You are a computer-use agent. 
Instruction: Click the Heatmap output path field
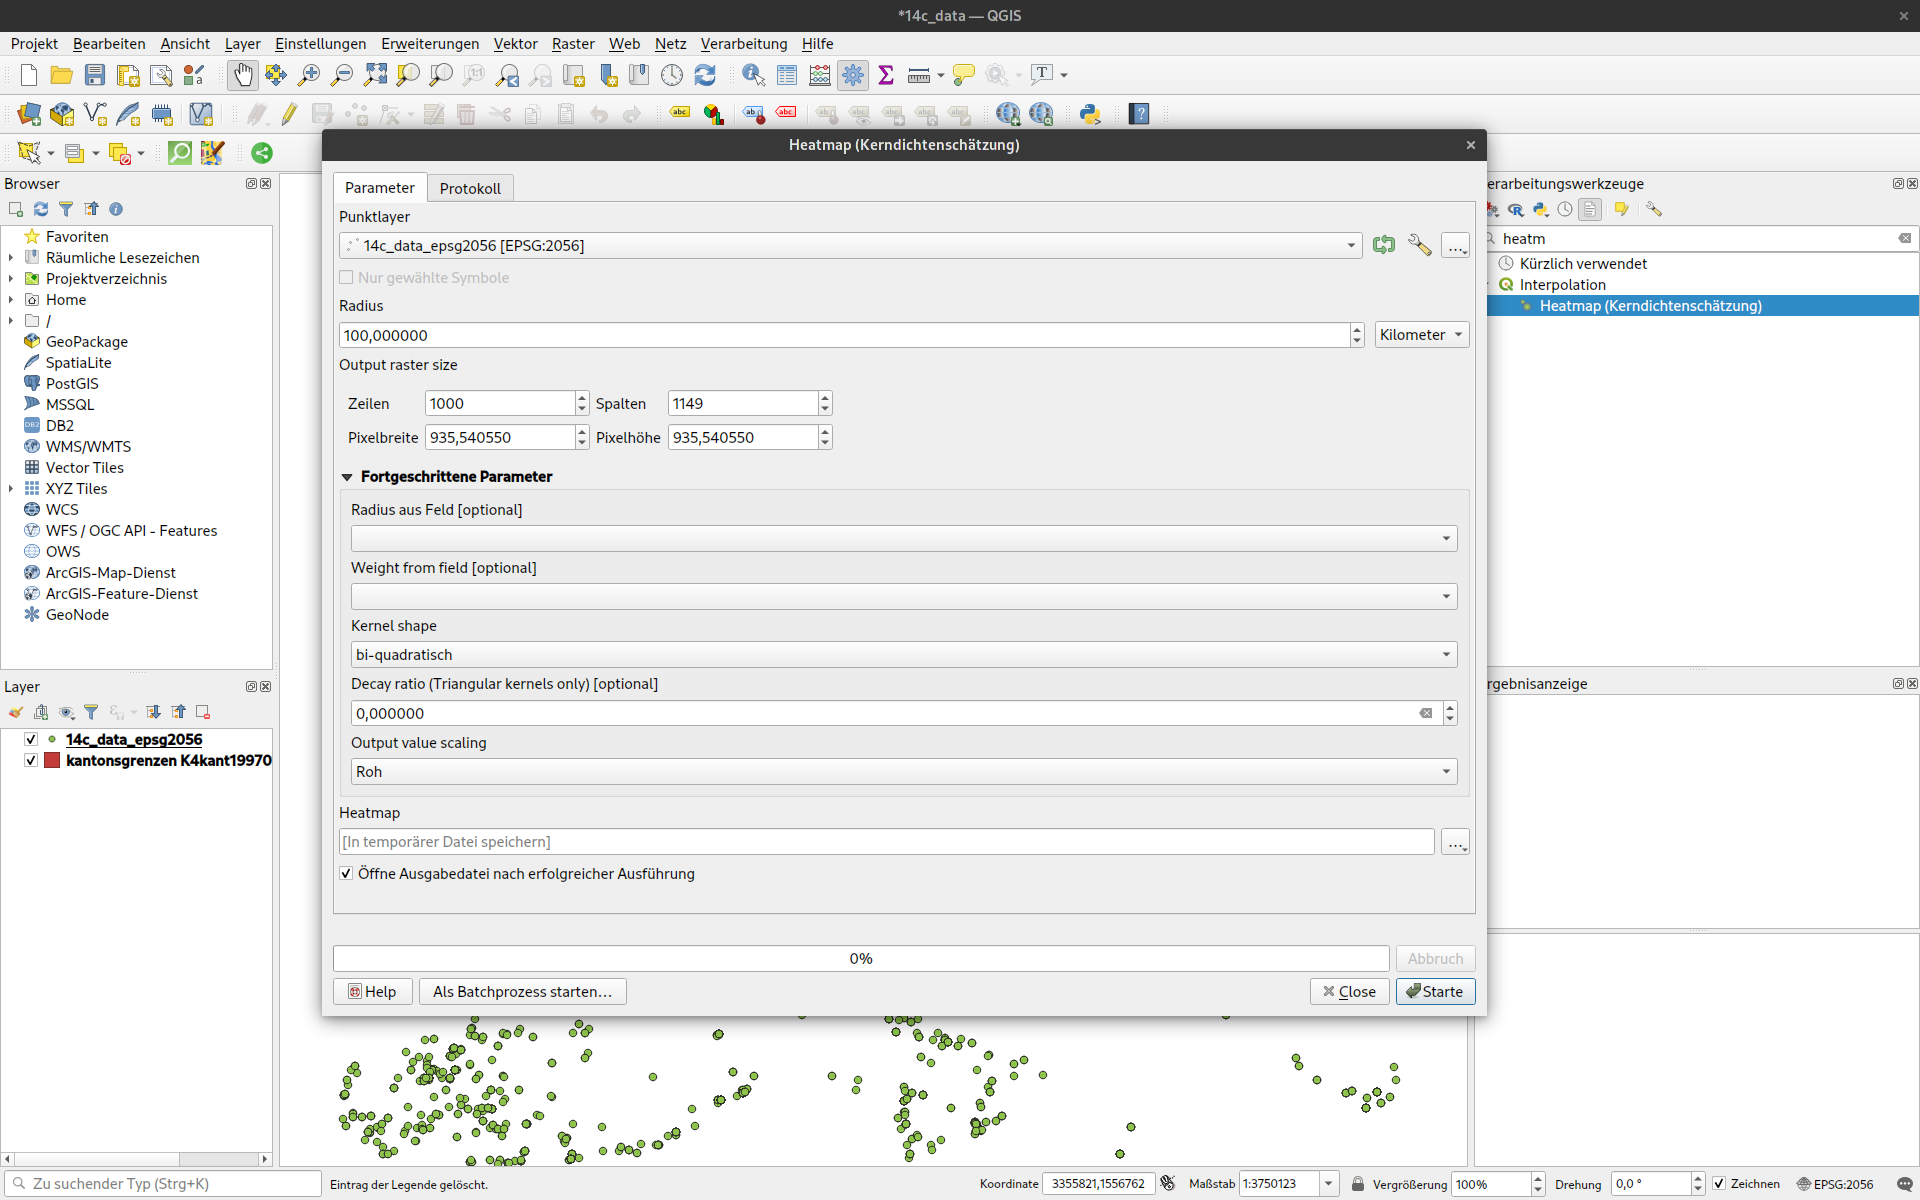coord(887,842)
